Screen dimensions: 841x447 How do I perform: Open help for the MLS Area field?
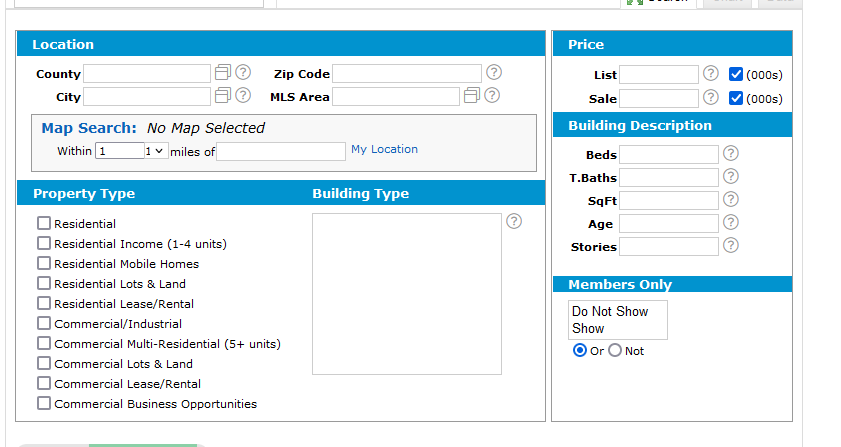[492, 95]
